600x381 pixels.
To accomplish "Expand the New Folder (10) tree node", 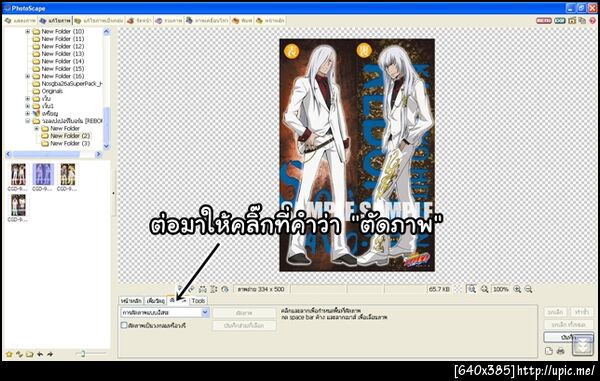I will pos(28,31).
